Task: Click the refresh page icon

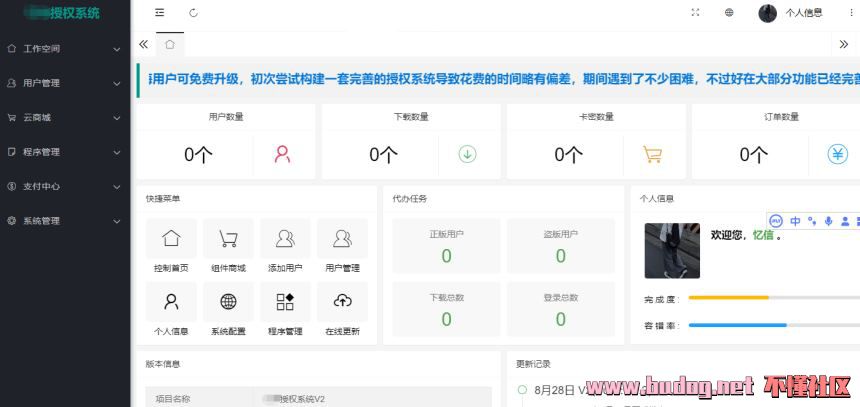Action: pos(193,13)
